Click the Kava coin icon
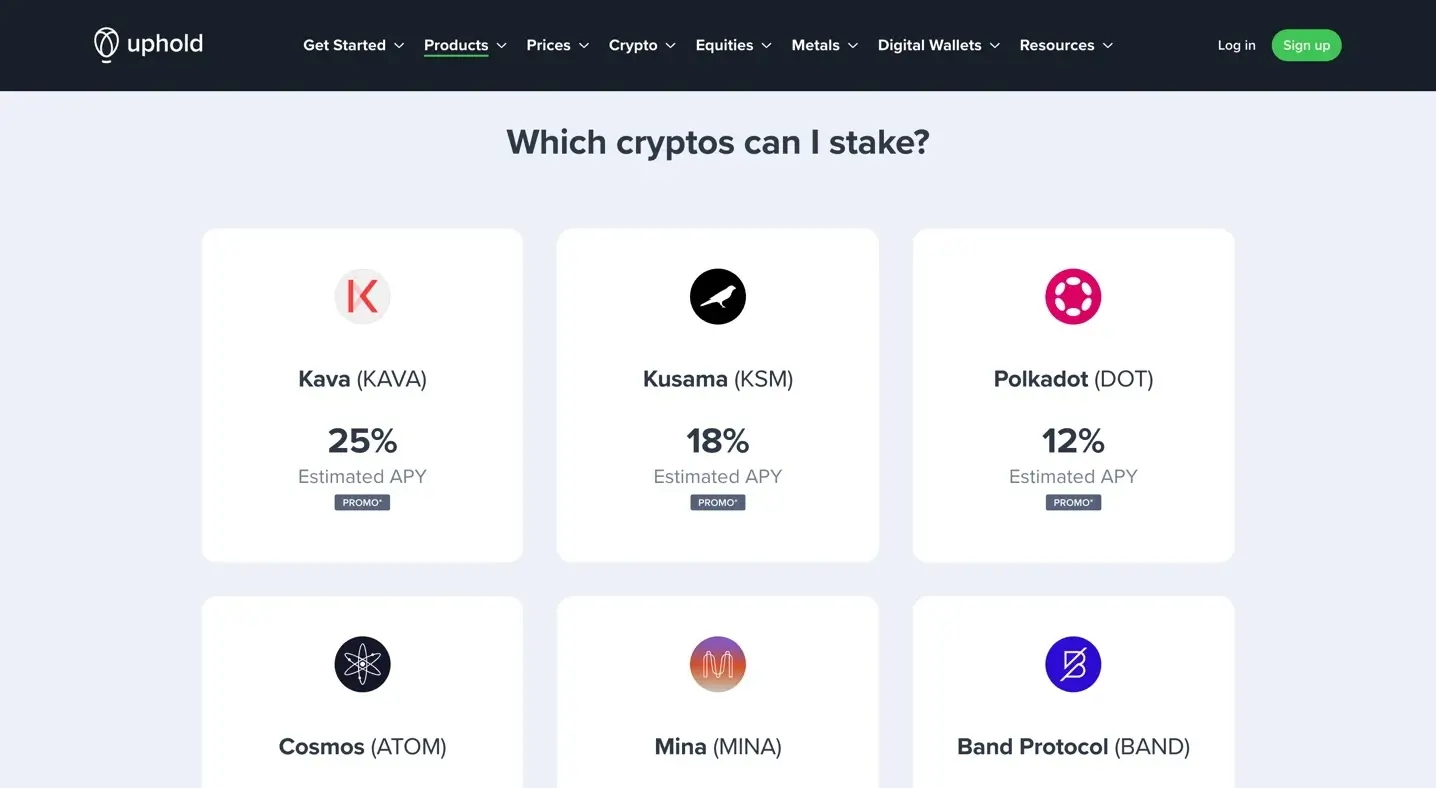Screen dimensions: 1436x788 pyautogui.click(x=362, y=297)
